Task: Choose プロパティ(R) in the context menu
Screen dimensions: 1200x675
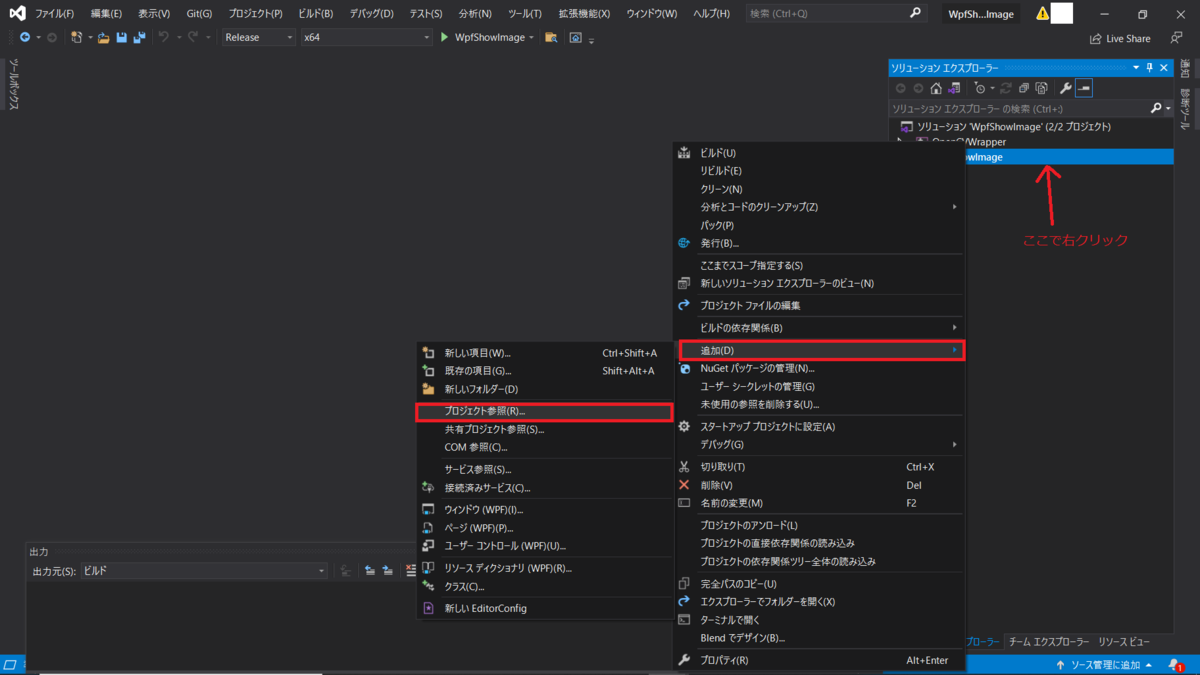Action: tap(819, 660)
